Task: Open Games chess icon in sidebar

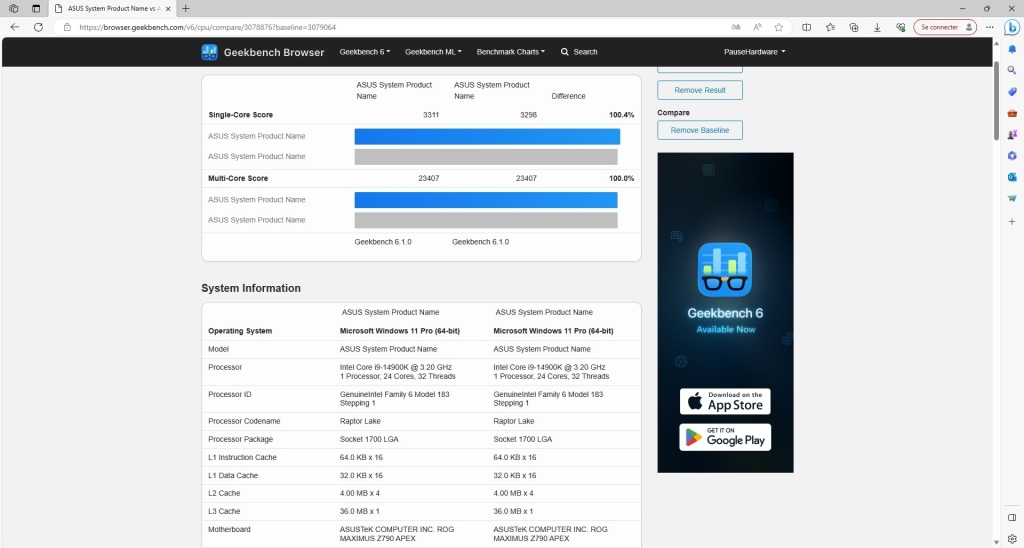Action: click(x=1012, y=135)
